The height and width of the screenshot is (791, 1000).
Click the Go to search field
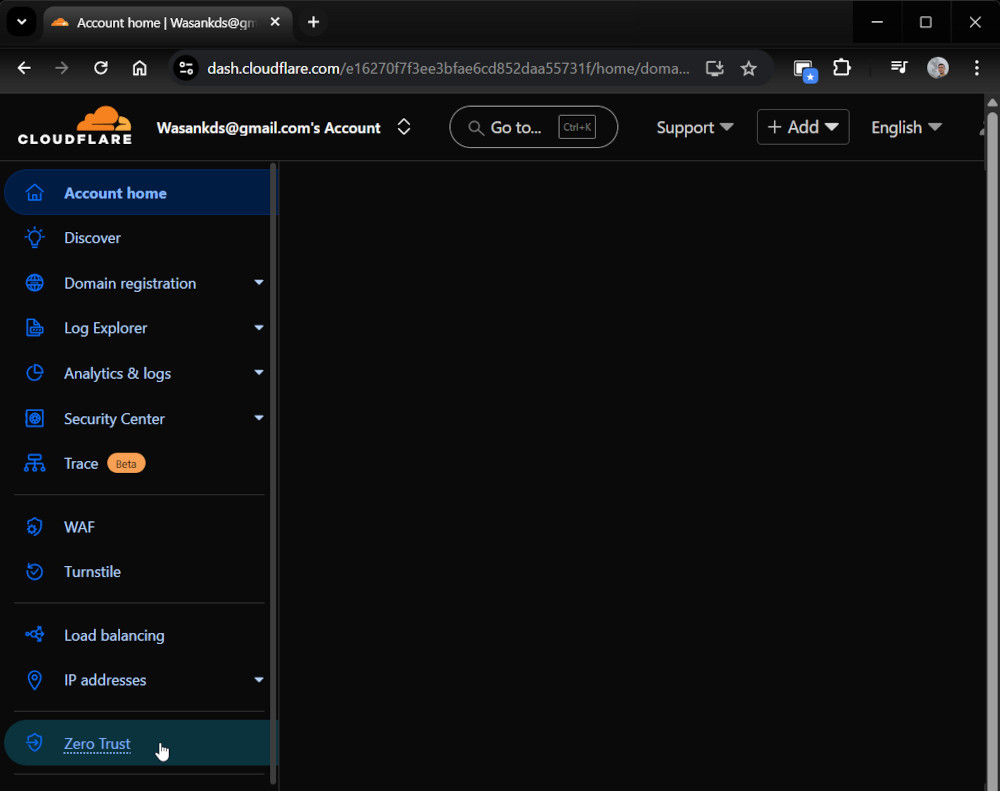[x=533, y=127]
